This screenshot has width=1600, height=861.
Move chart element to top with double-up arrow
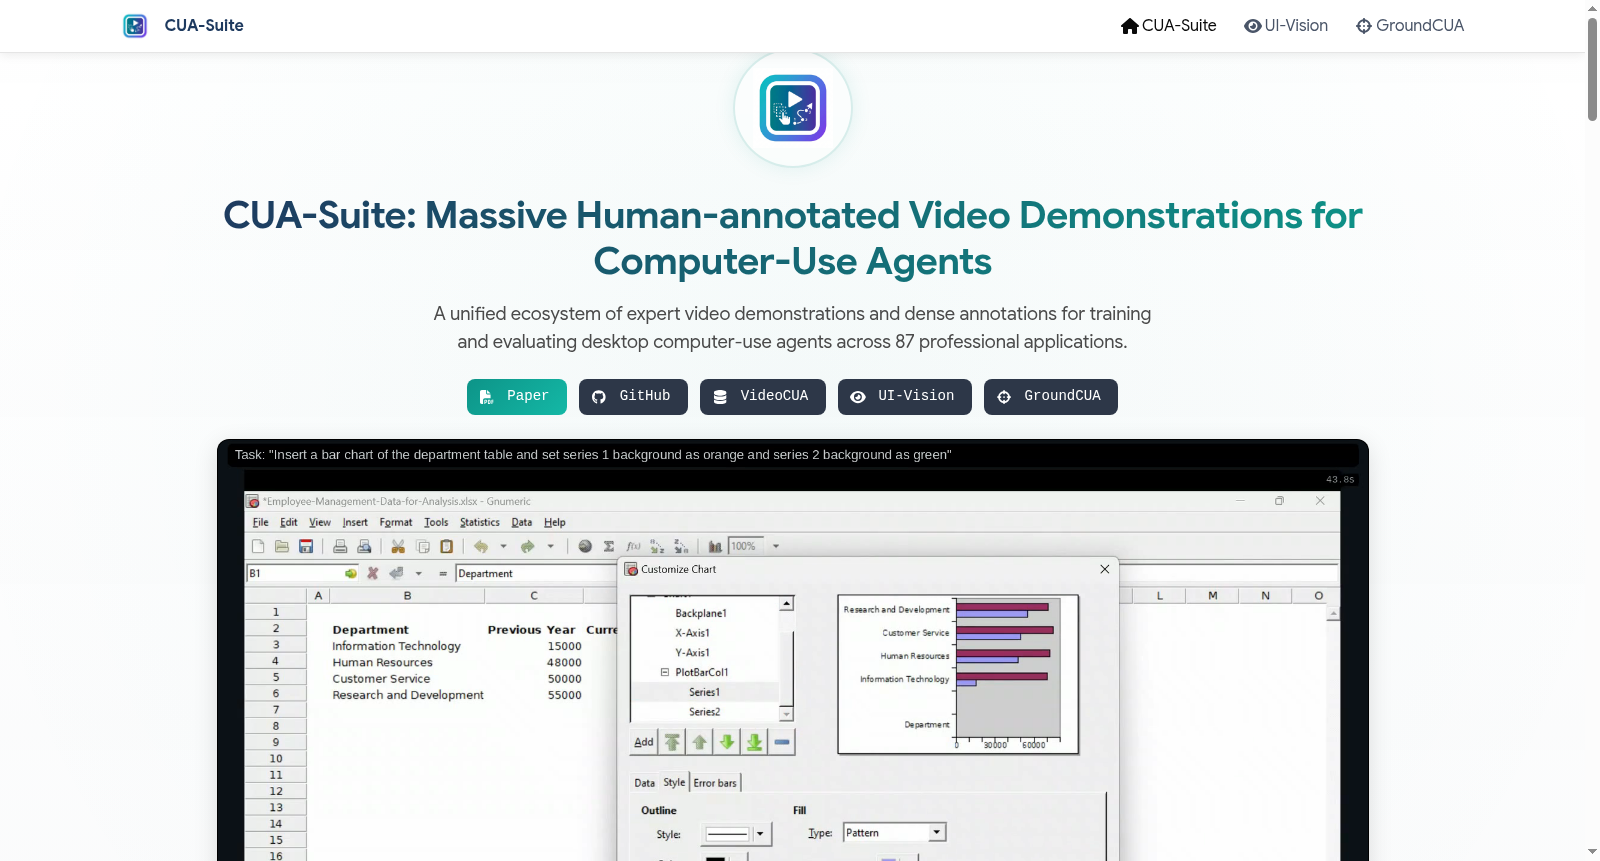(673, 742)
